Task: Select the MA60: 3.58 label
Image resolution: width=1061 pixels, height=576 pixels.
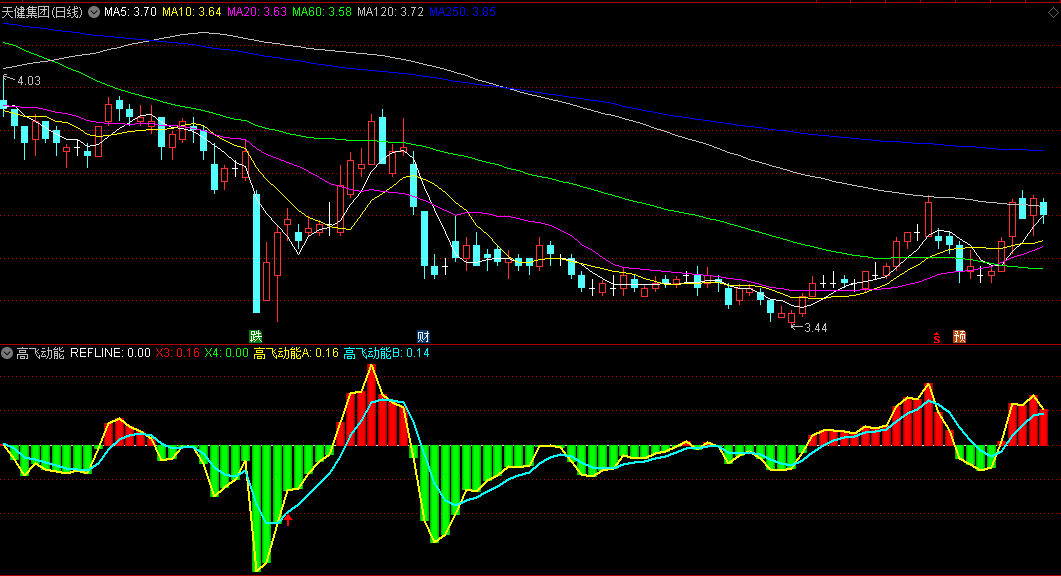Action: 321,12
